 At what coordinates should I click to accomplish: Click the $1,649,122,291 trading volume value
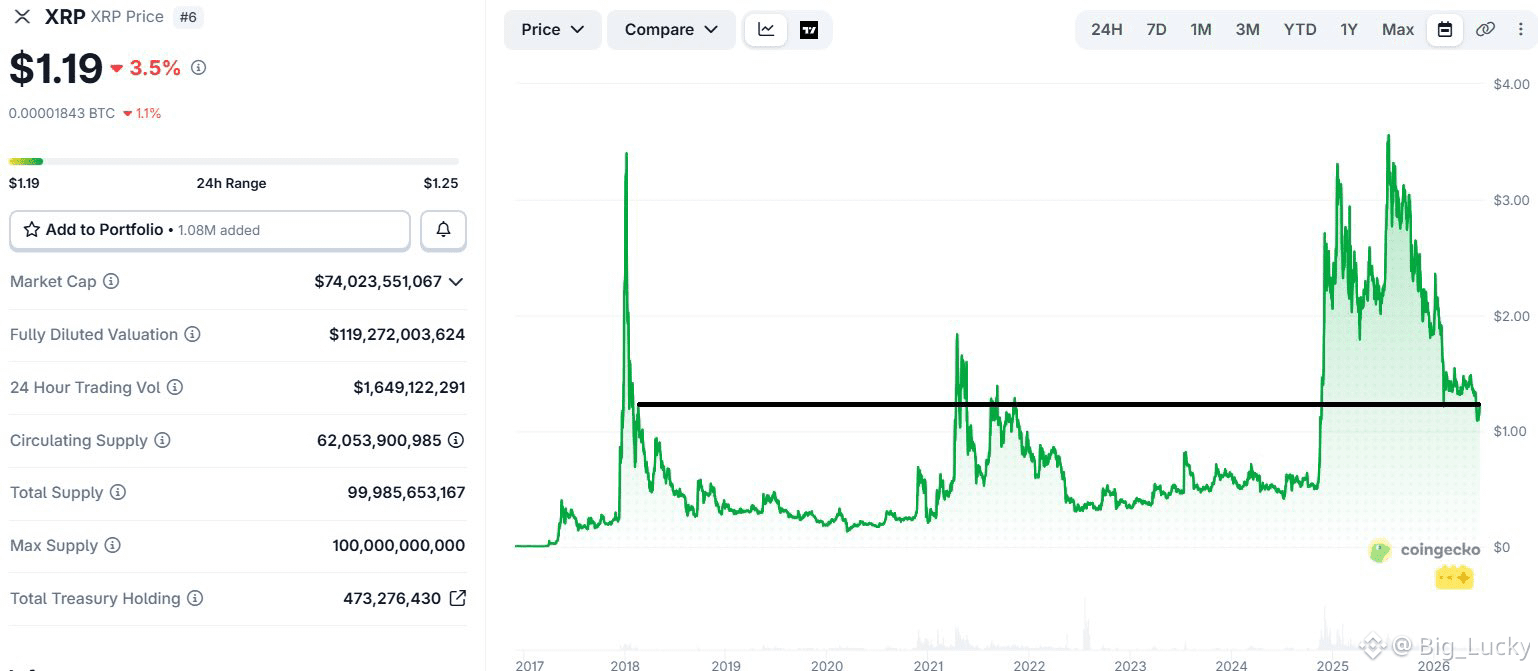click(x=409, y=387)
